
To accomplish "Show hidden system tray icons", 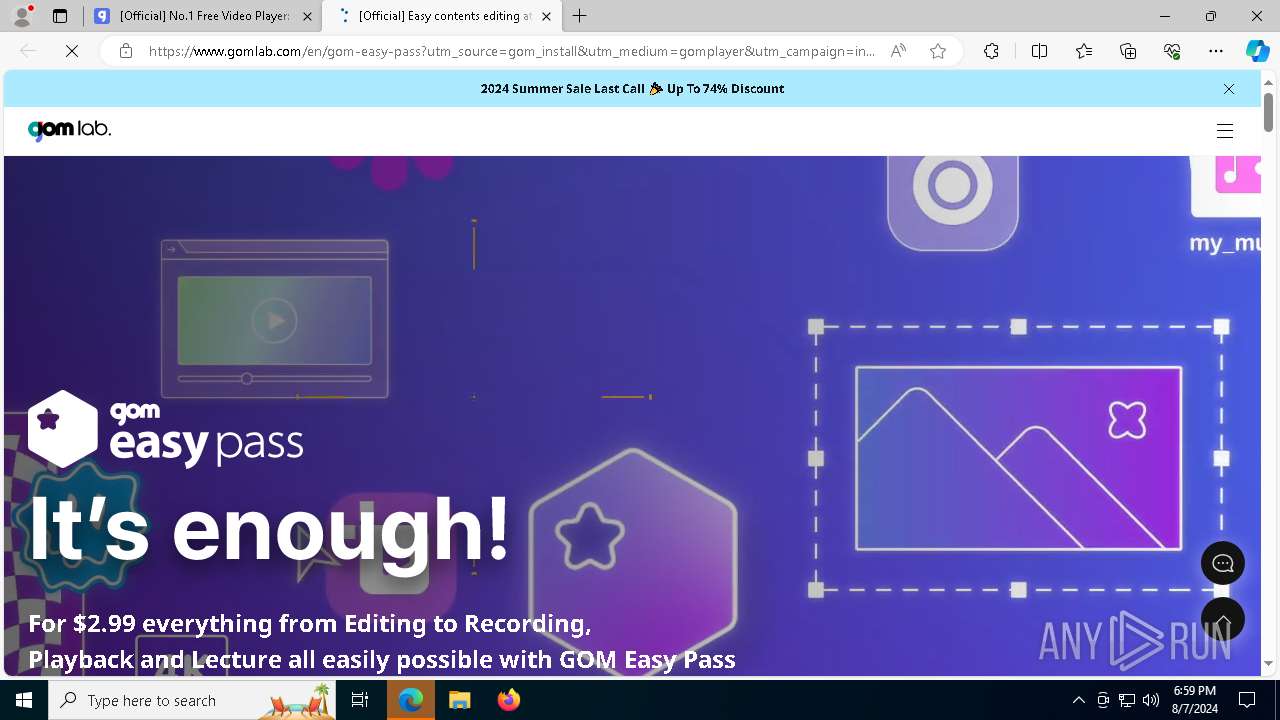I will click(1078, 700).
